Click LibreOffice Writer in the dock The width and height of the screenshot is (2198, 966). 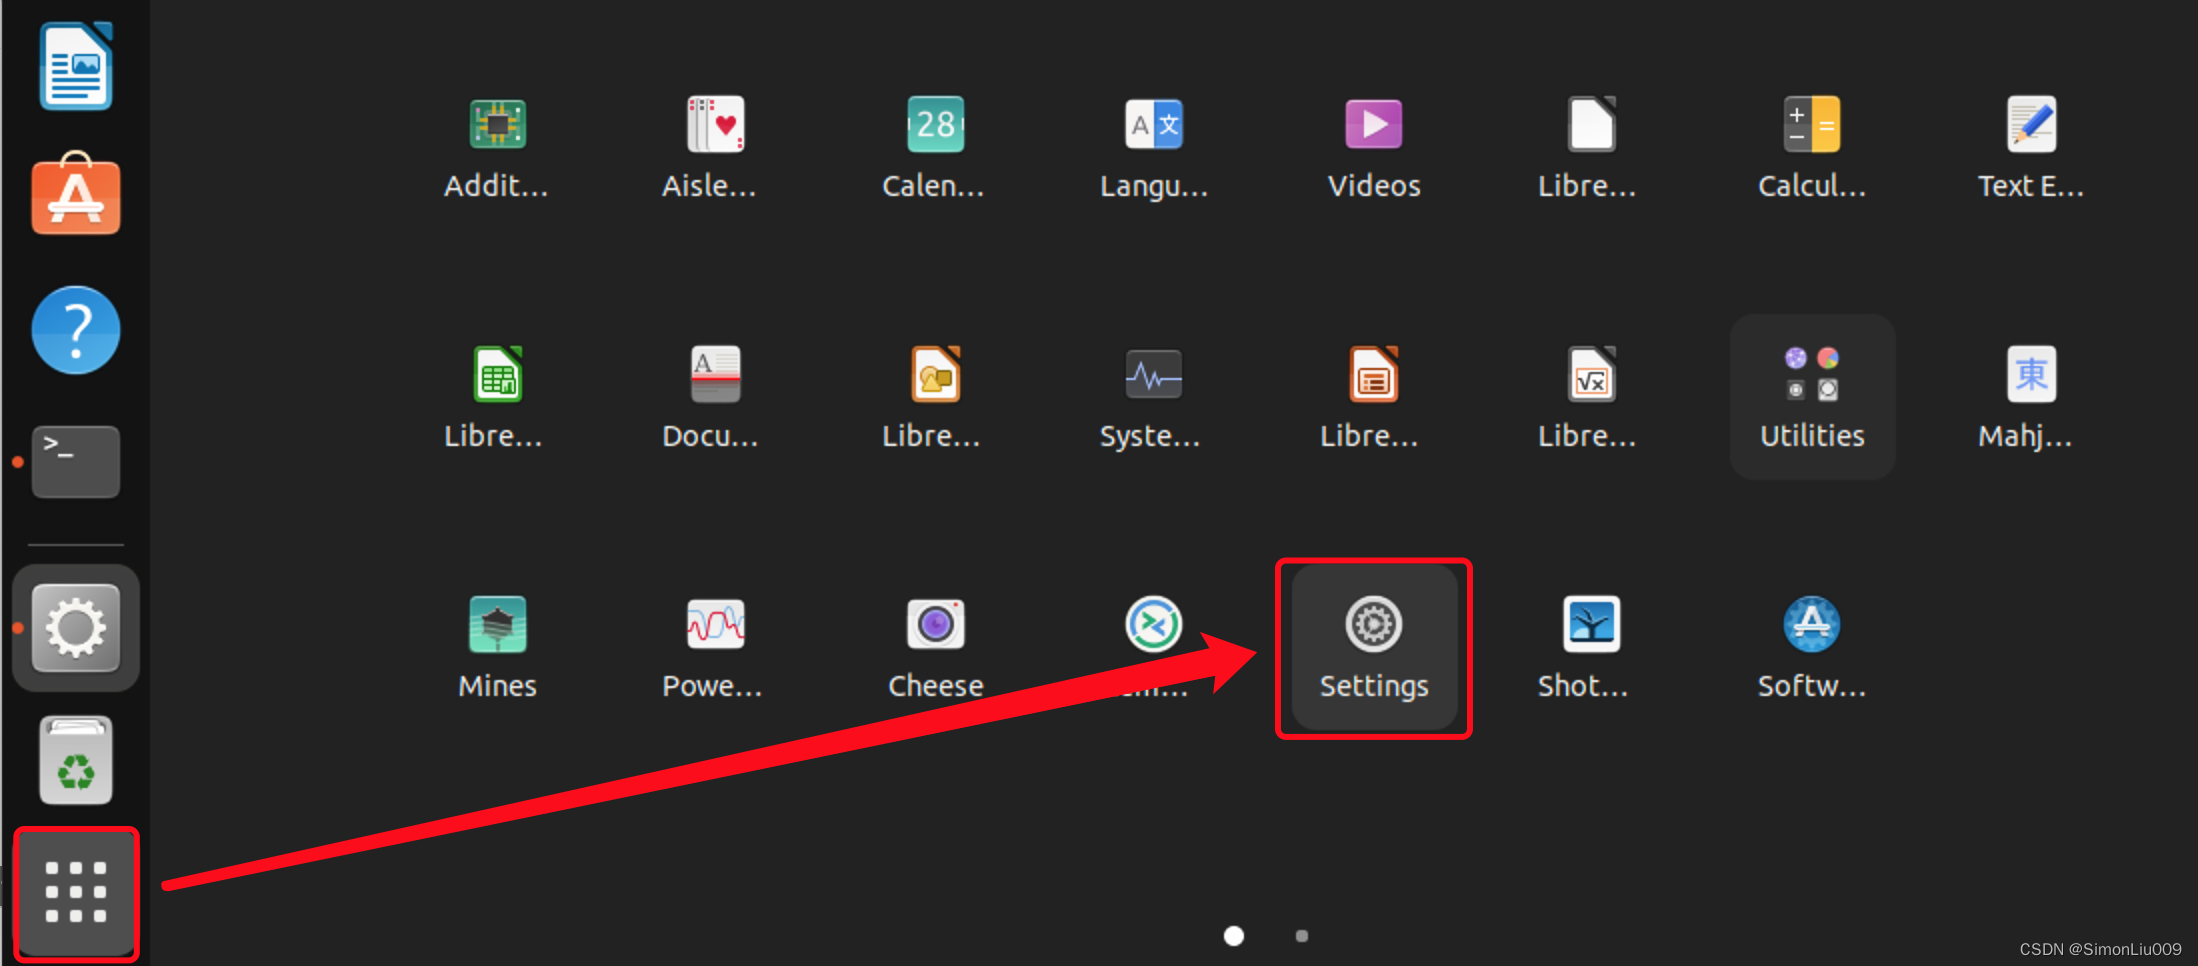[x=76, y=66]
